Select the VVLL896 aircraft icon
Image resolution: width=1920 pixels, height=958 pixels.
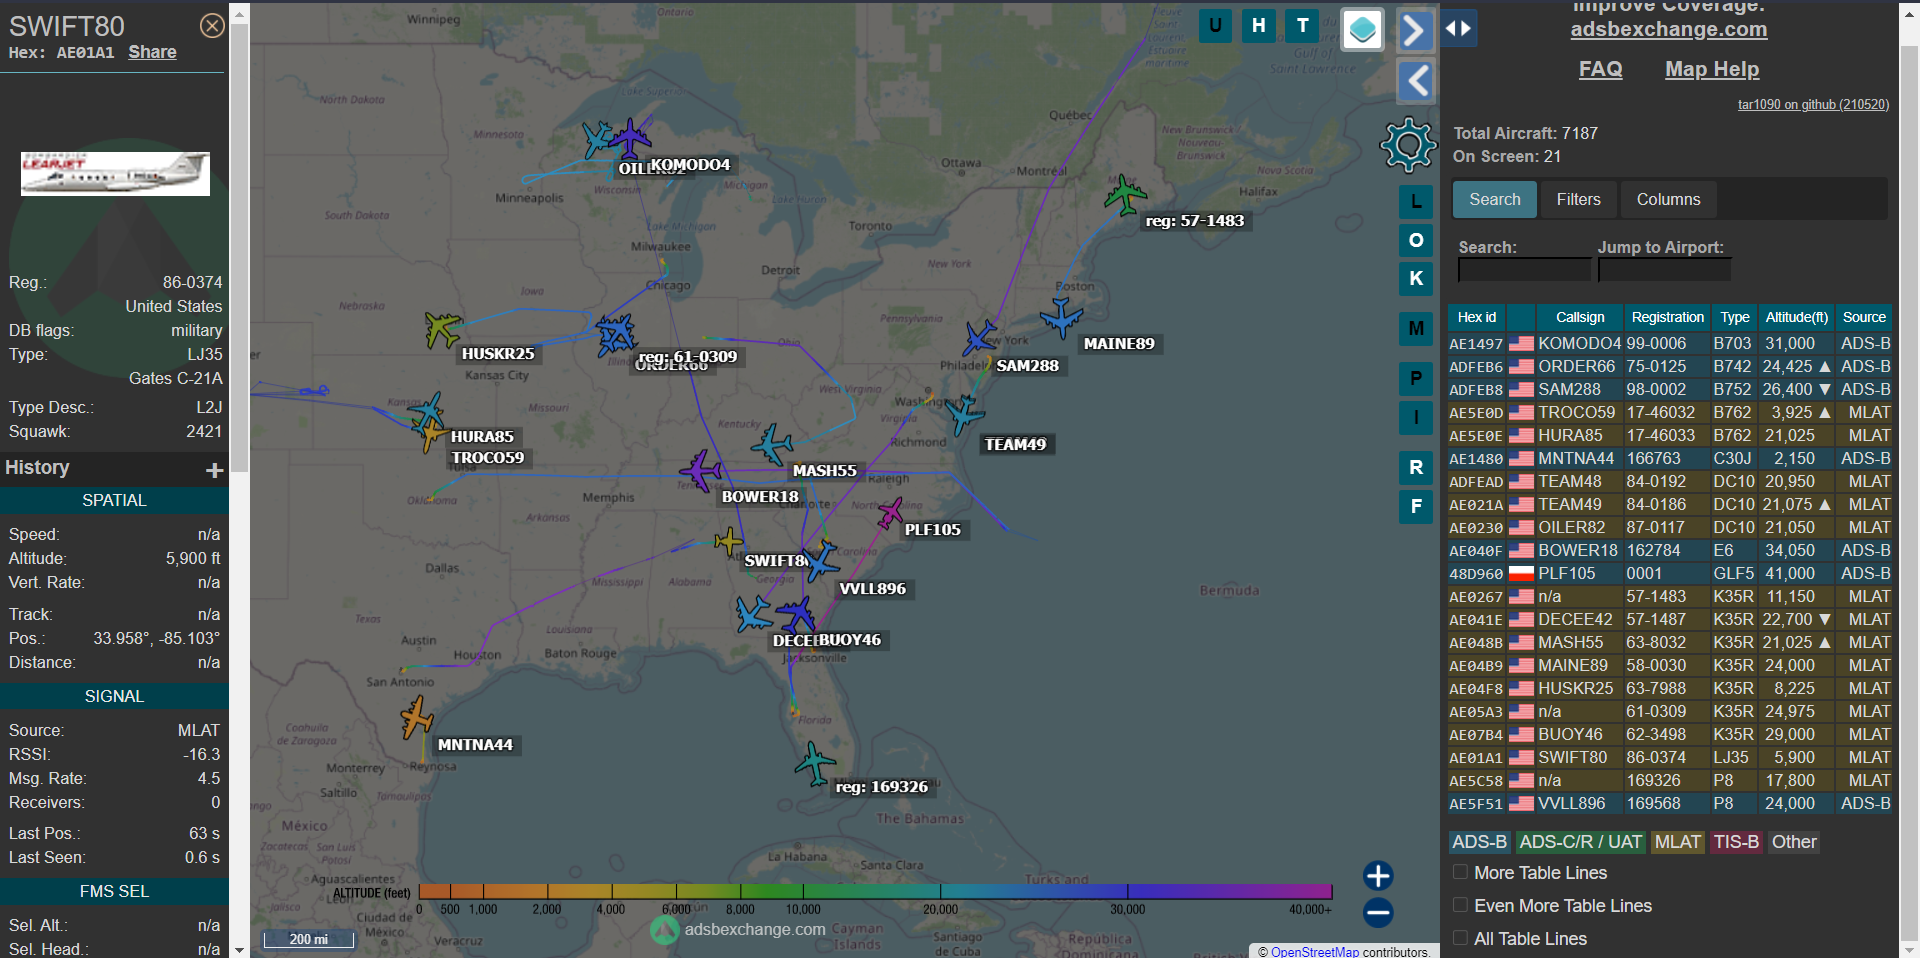pyautogui.click(x=822, y=561)
